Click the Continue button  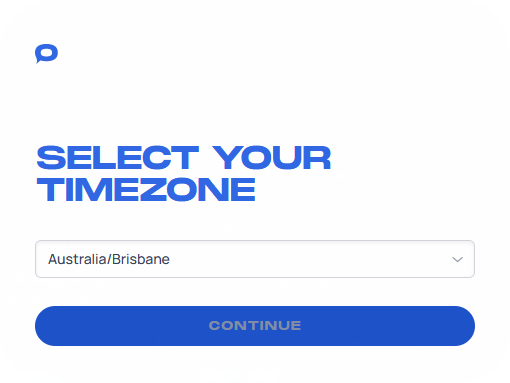[x=255, y=326]
